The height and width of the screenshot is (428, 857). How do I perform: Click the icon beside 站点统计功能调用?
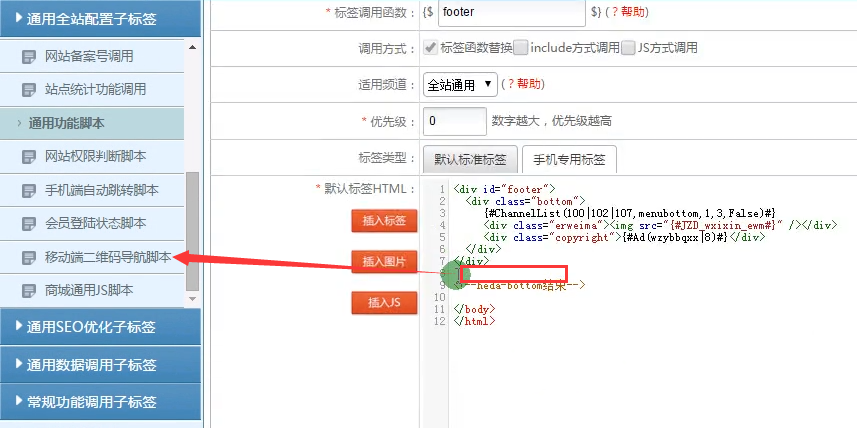click(29, 90)
